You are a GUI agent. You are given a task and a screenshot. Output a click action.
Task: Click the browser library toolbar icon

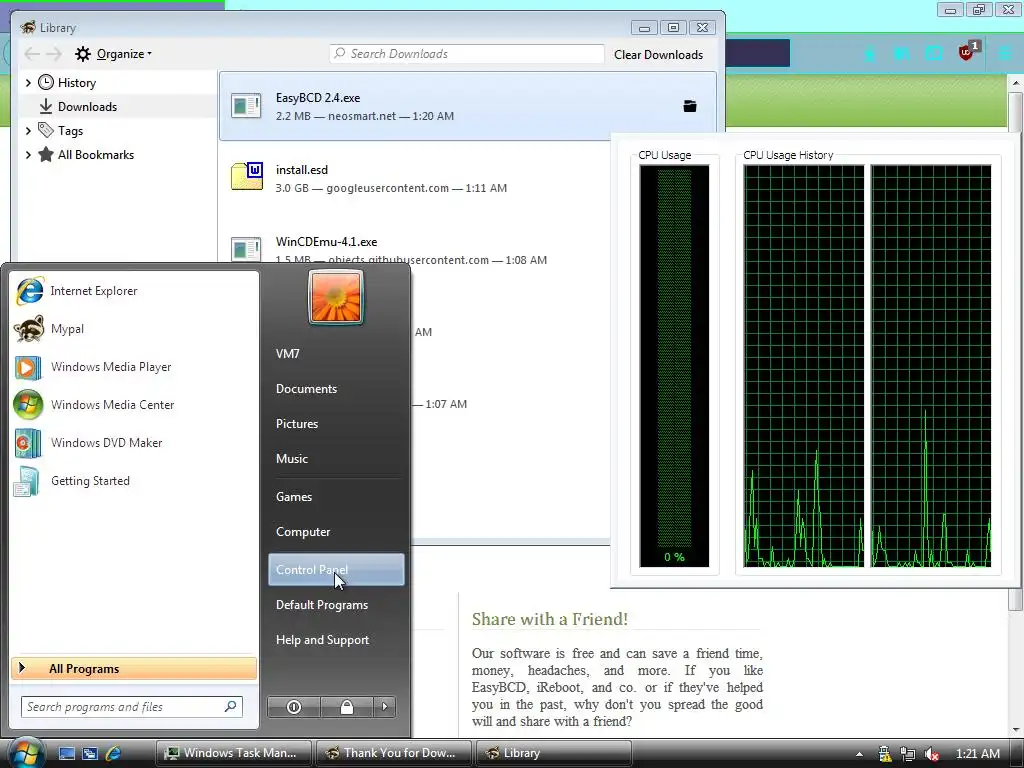902,54
